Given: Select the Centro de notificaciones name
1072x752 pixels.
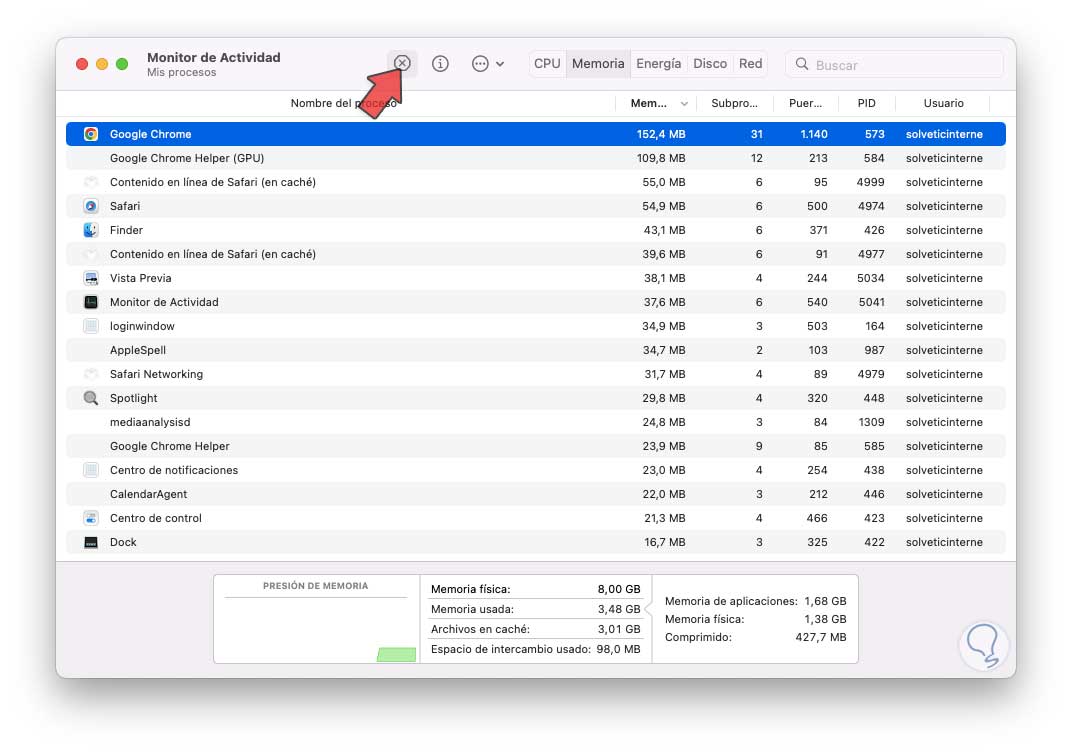Looking at the screenshot, I should click(x=174, y=470).
